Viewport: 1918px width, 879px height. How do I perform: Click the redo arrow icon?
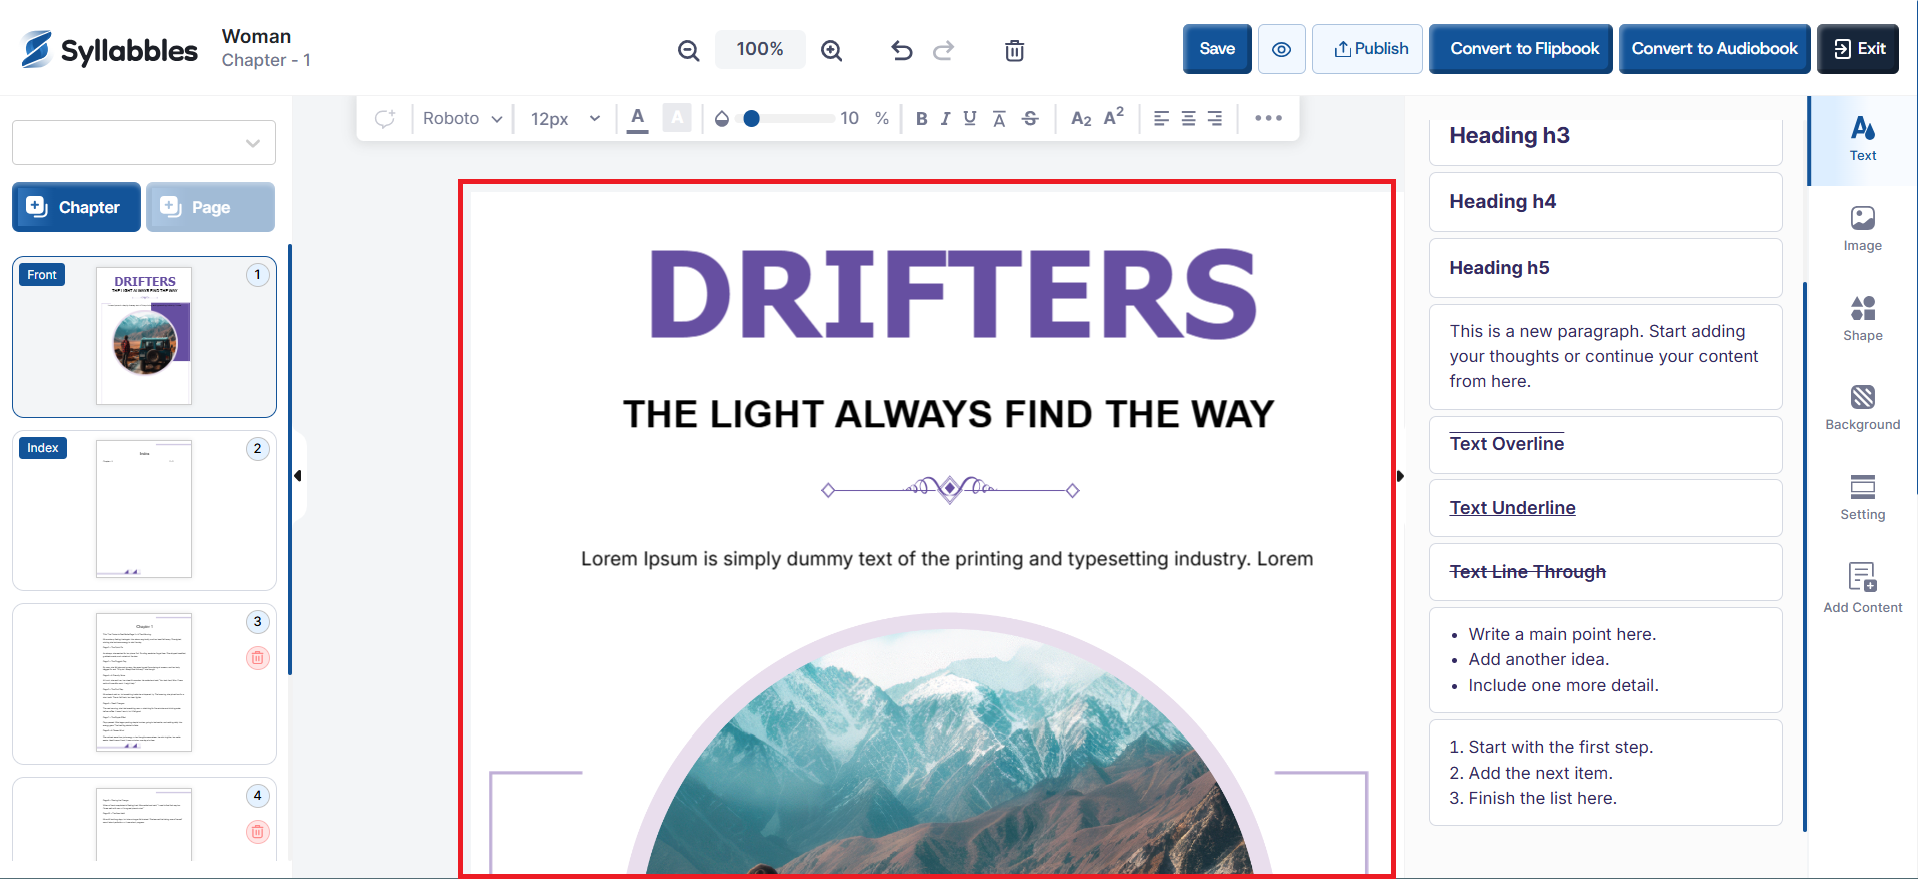coord(943,50)
